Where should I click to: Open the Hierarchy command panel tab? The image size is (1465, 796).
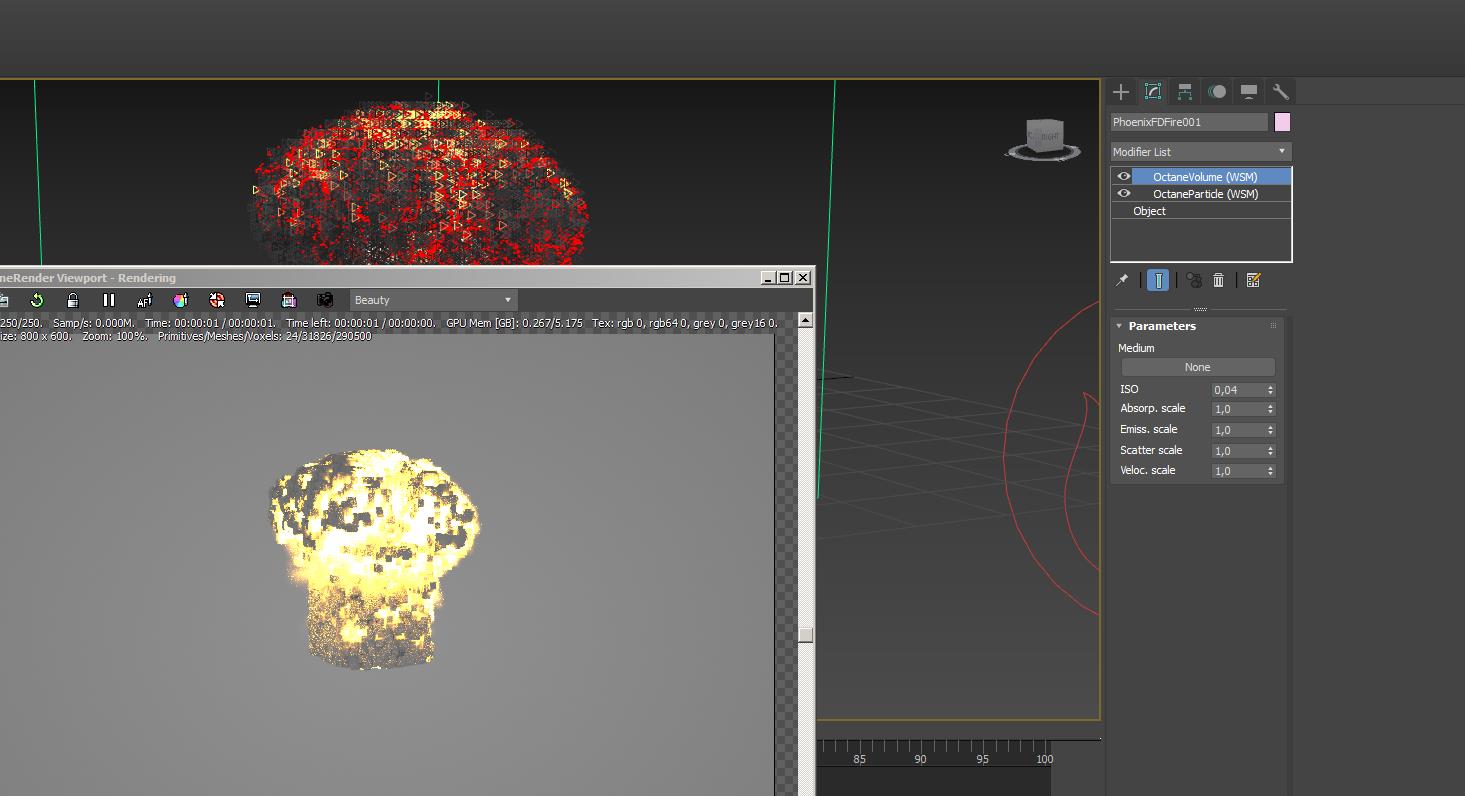1185,92
